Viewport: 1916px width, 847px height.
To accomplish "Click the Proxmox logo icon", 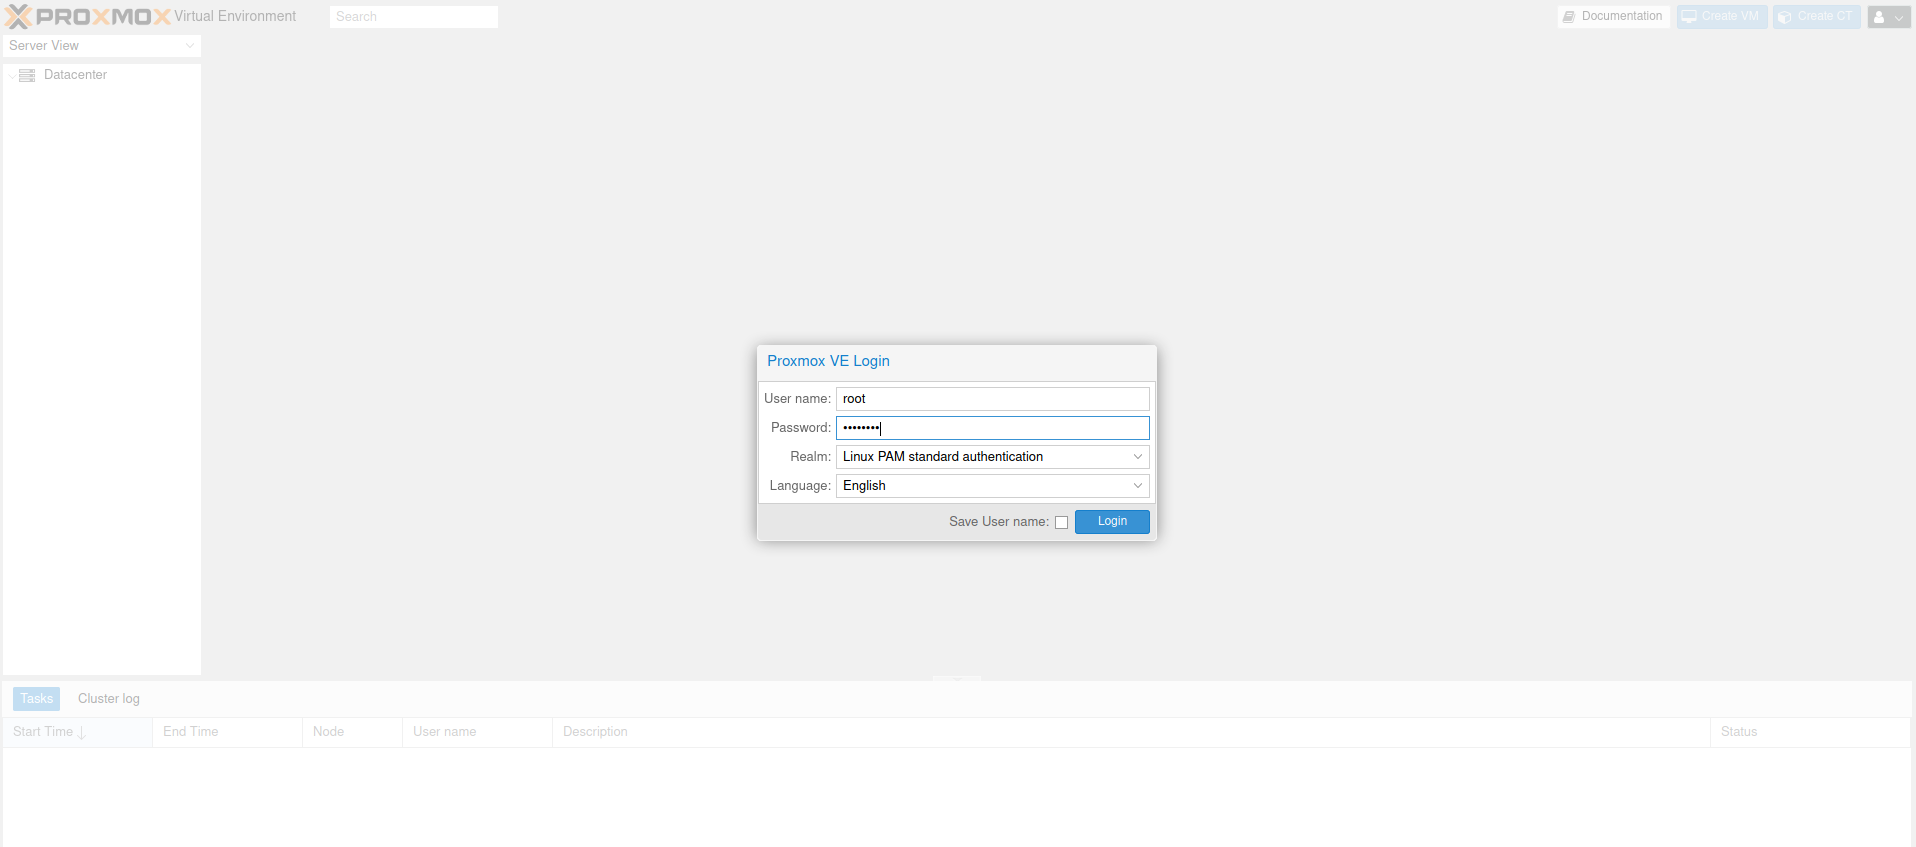I will (x=19, y=17).
